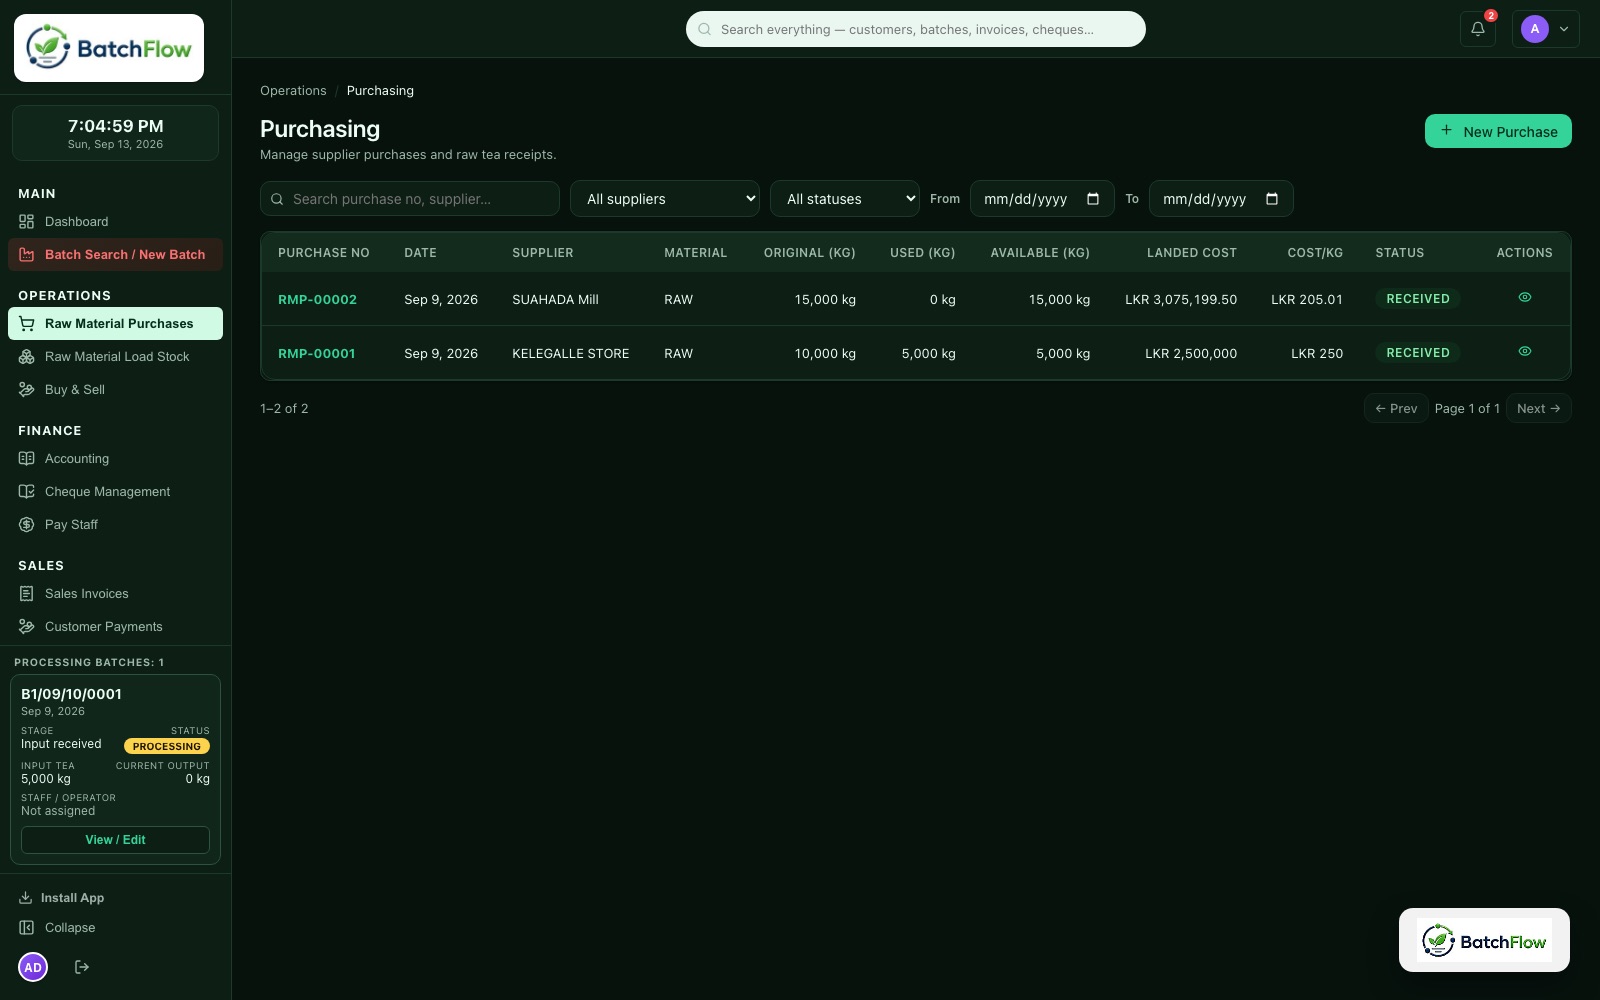This screenshot has height=1000, width=1600.
Task: Click the AD avatar in sidebar footer
Action: pos(33,967)
